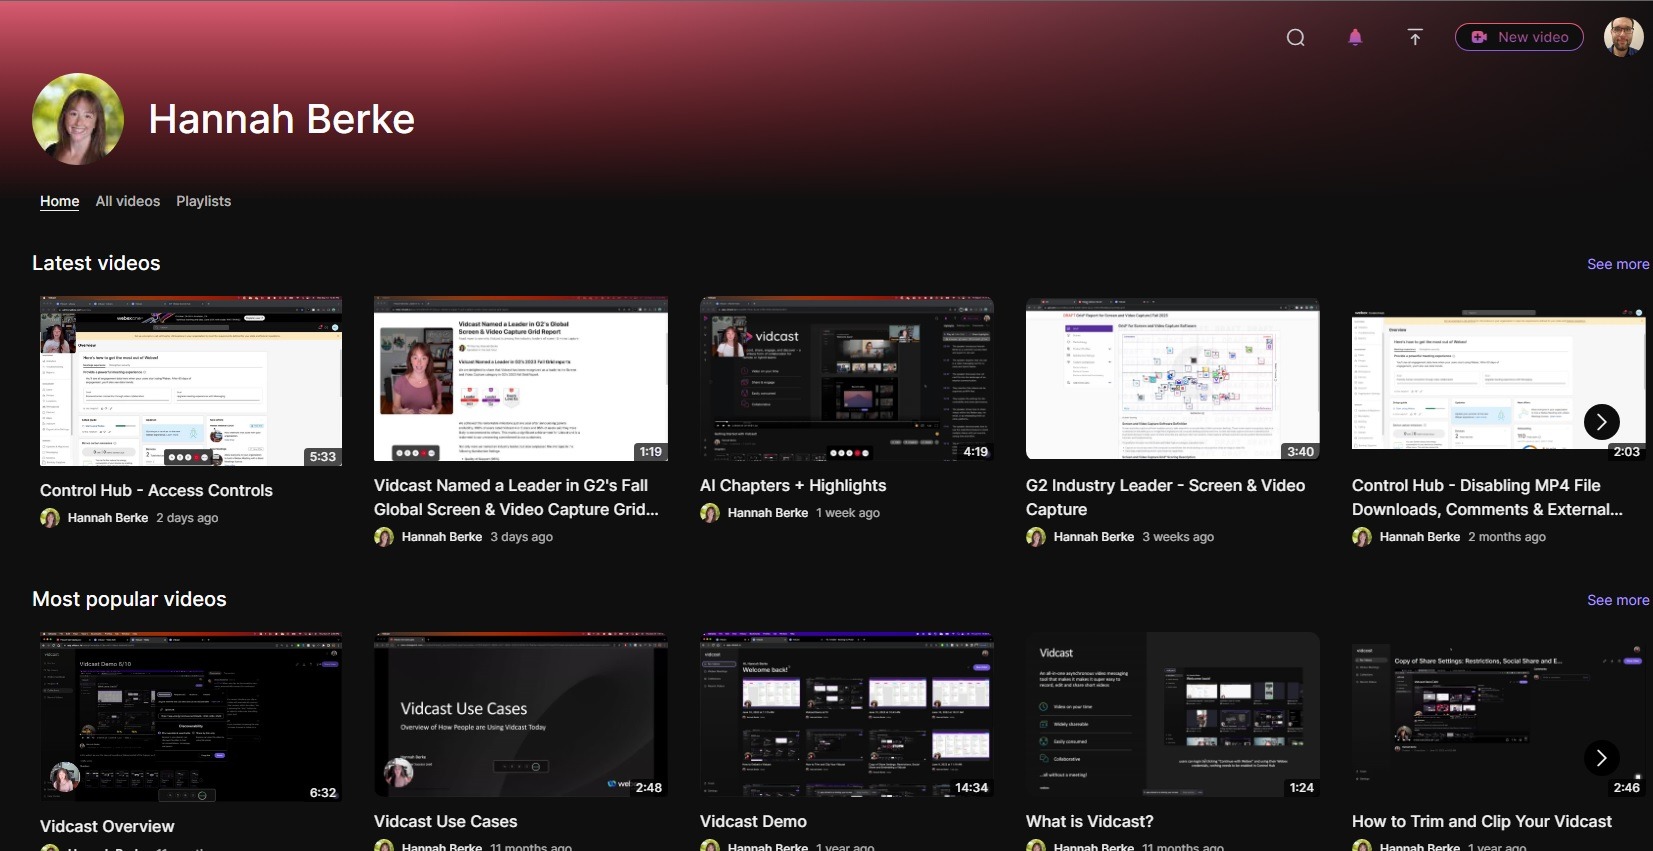Click title Vidcast Use Cases

[446, 821]
